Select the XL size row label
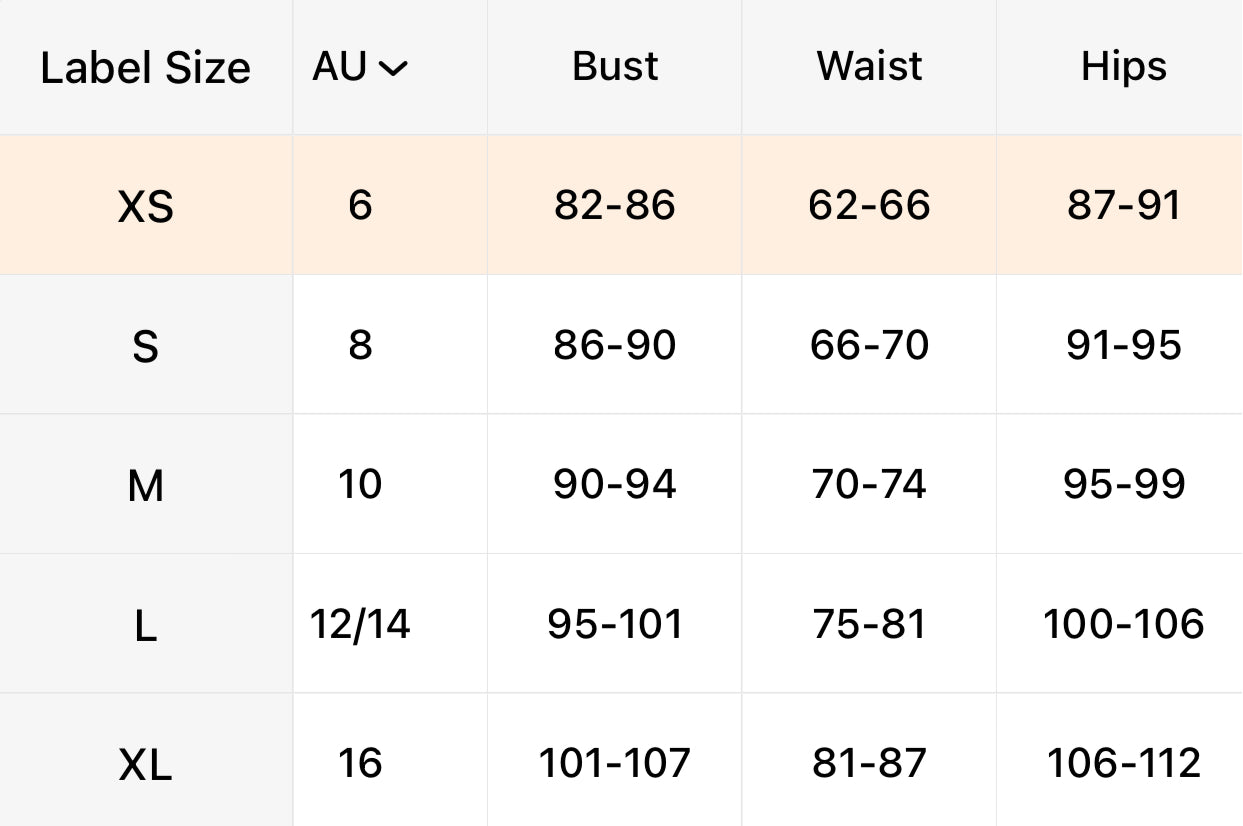The width and height of the screenshot is (1243, 826). coord(145,766)
